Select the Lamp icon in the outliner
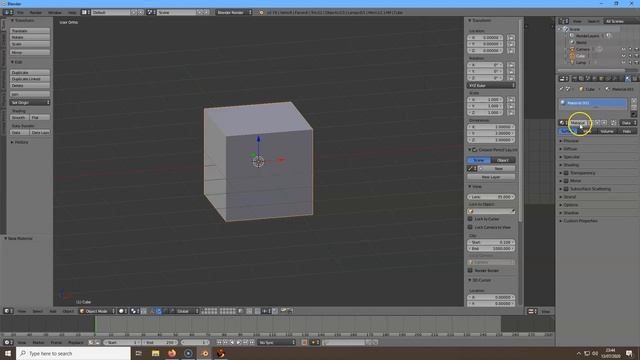Image resolution: width=640 pixels, height=360 pixels. point(572,62)
